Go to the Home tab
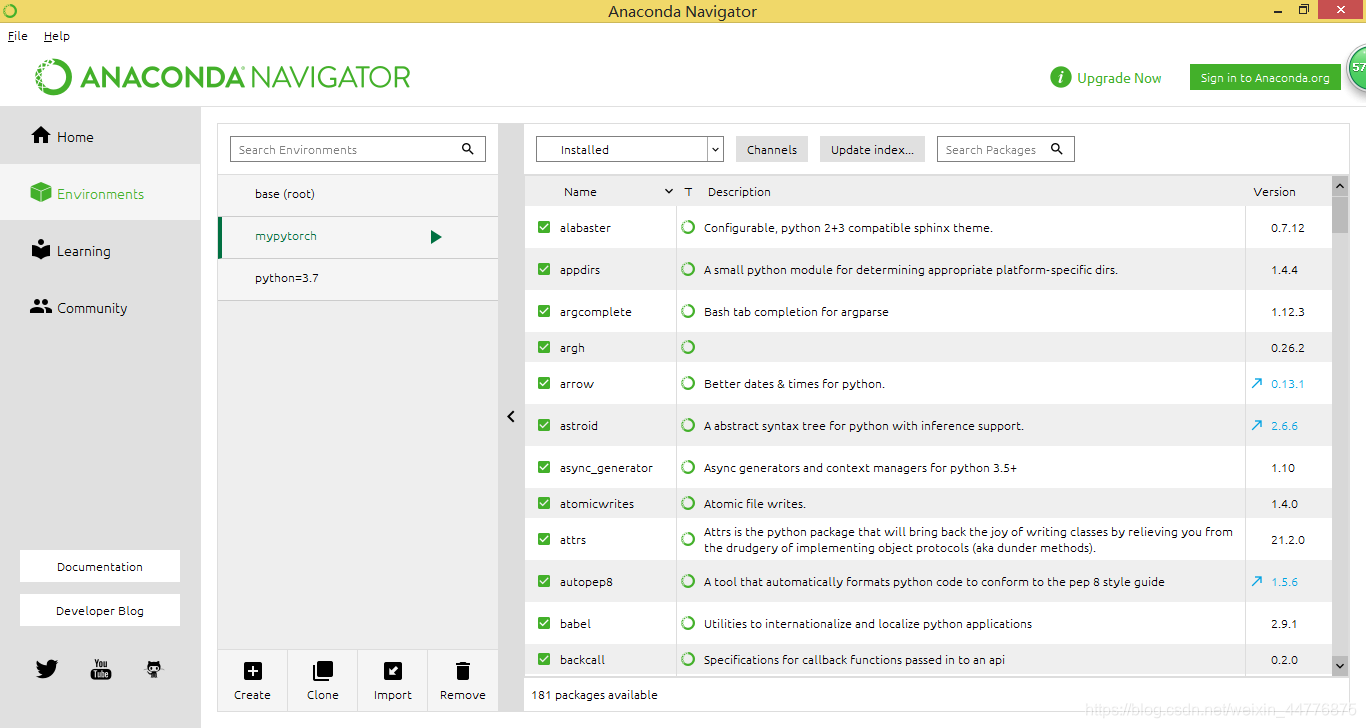The width and height of the screenshot is (1366, 728). (x=100, y=136)
